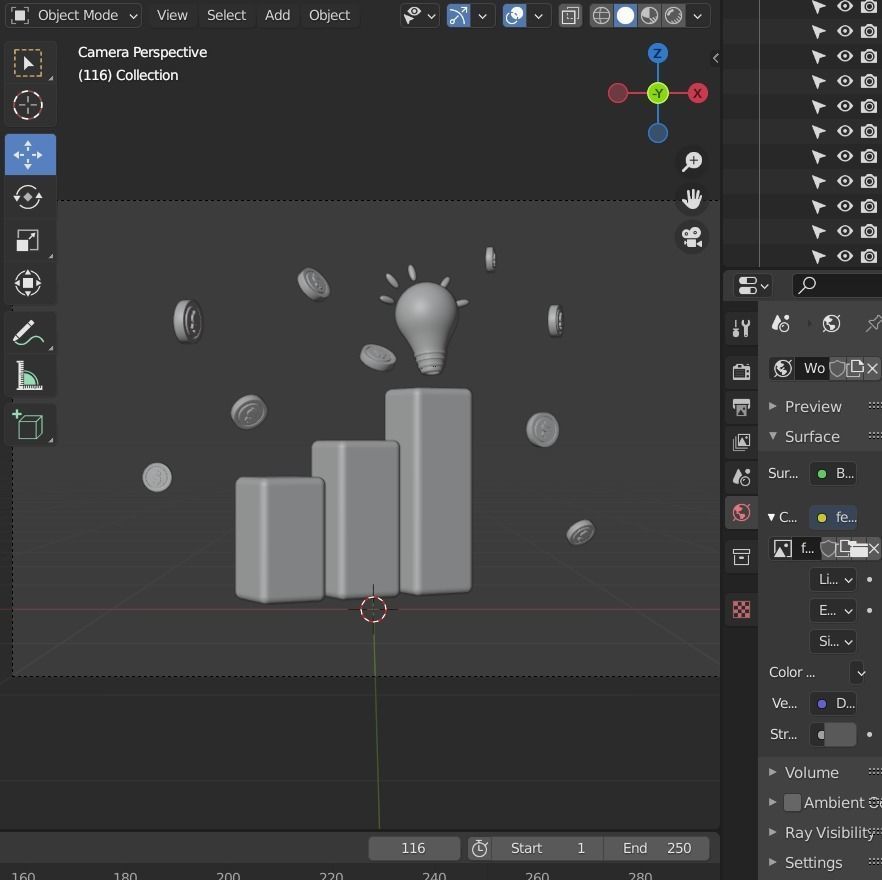Click the Vector D... input button

point(834,703)
